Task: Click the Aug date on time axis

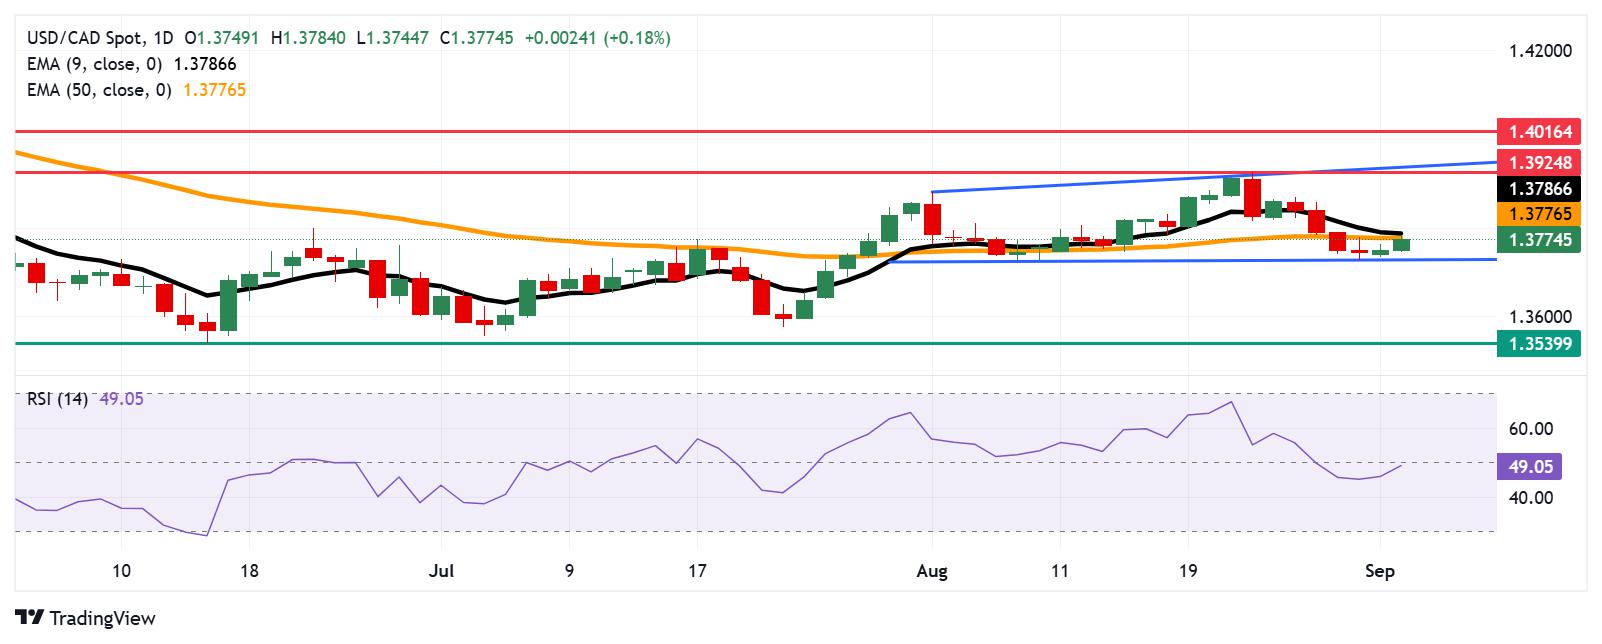Action: click(x=931, y=572)
